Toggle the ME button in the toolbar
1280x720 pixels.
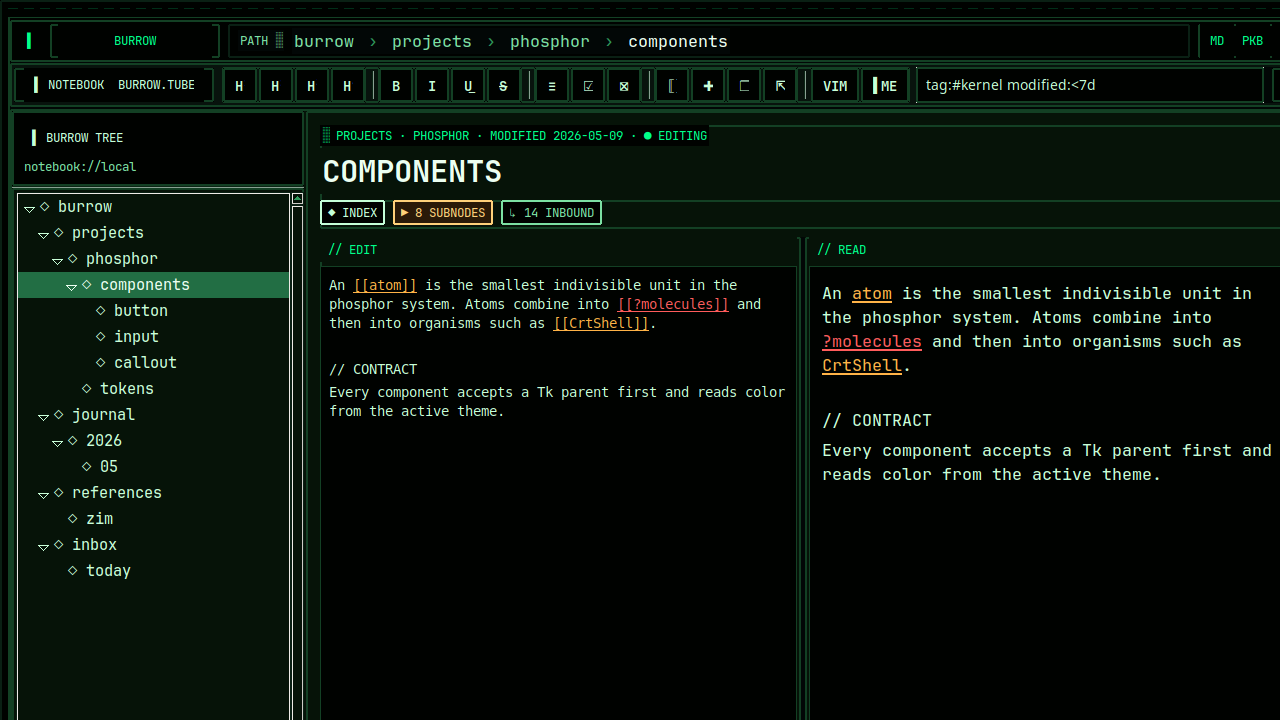pos(886,86)
